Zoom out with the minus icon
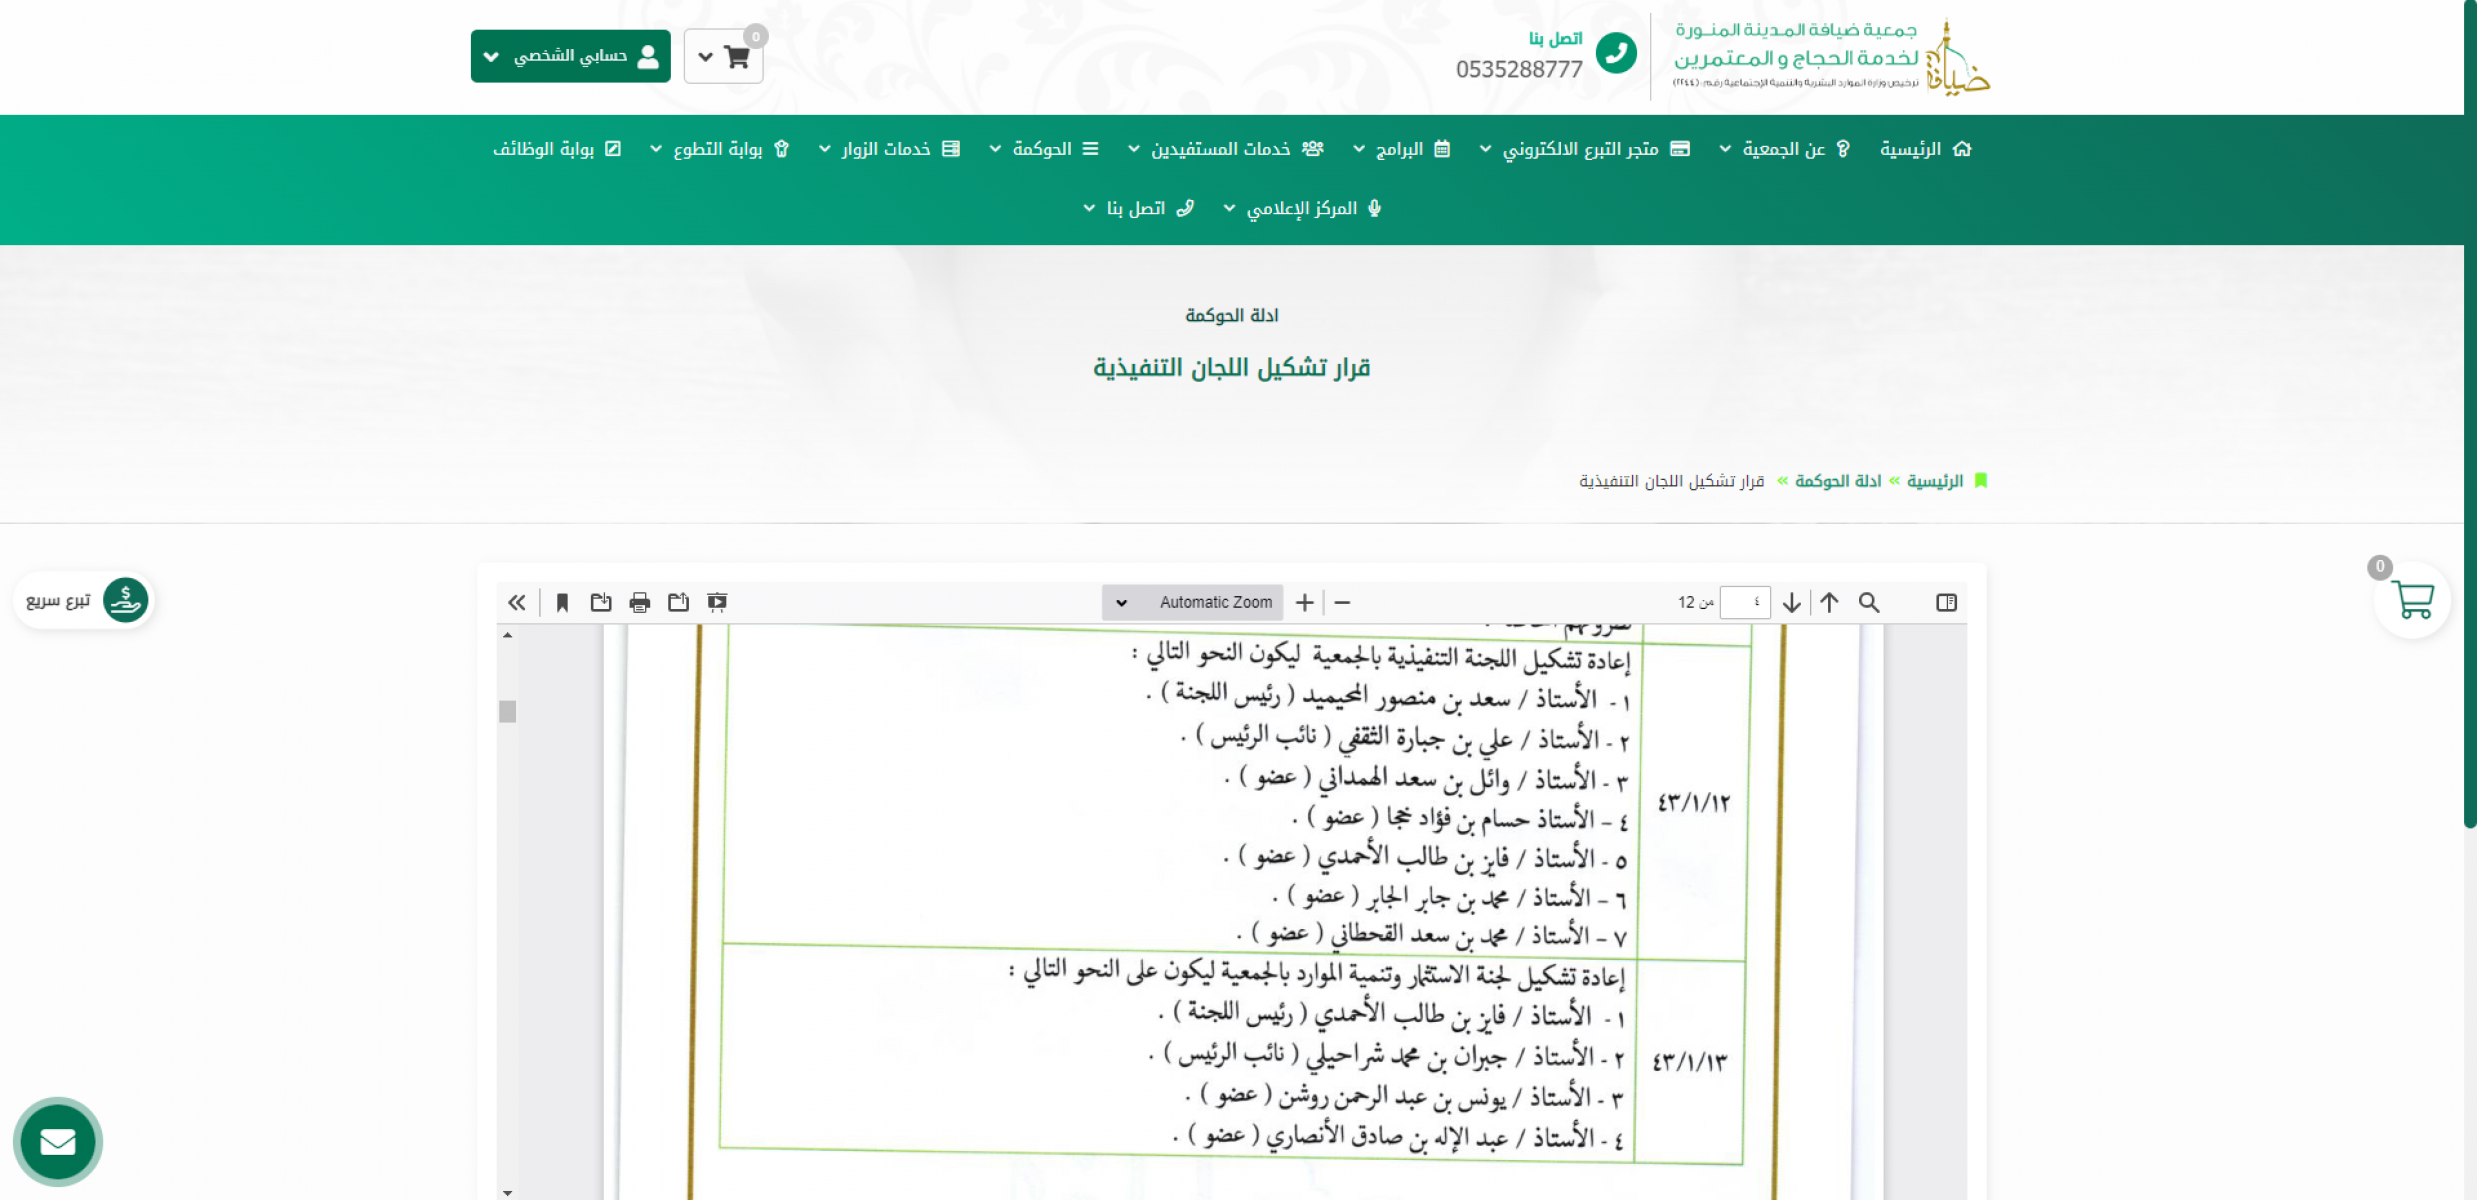Image resolution: width=2477 pixels, height=1200 pixels. [x=1342, y=602]
